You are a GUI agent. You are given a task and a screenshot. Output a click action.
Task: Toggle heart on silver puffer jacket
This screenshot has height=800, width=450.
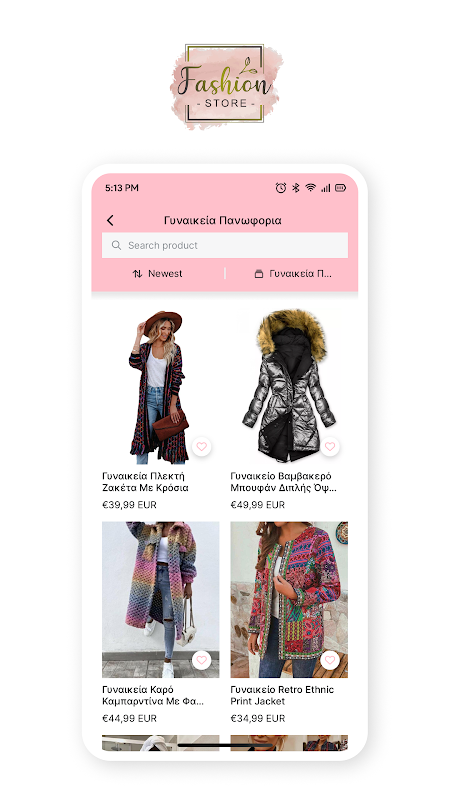click(330, 446)
